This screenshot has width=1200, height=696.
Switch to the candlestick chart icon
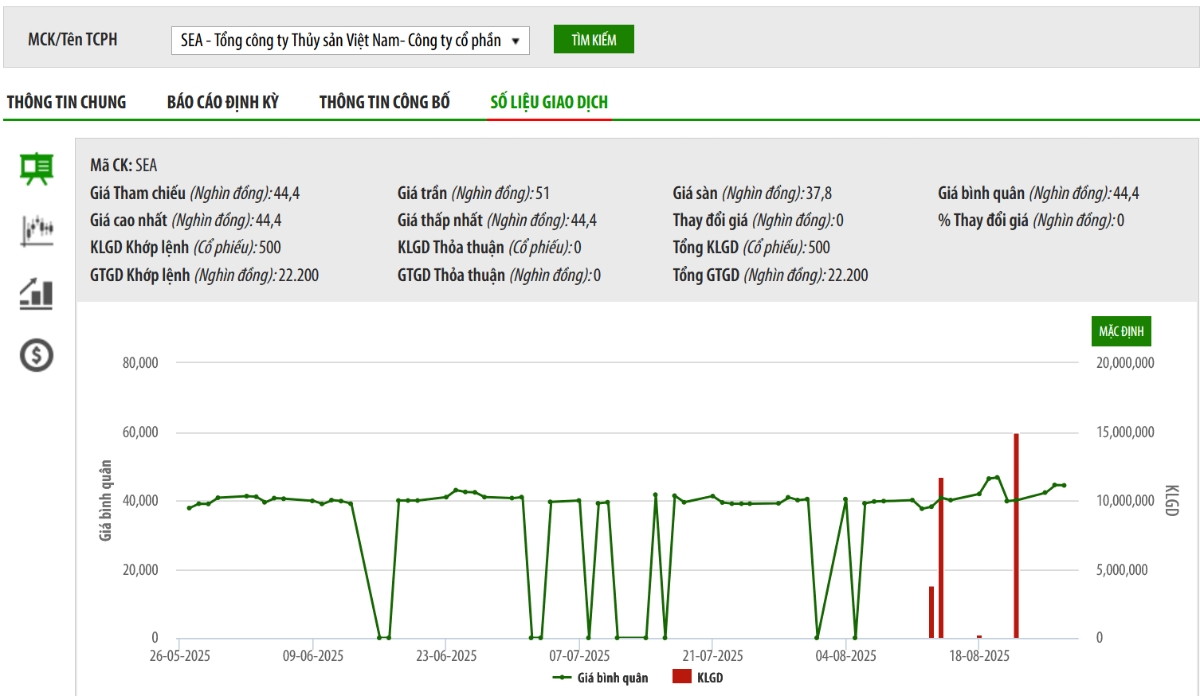37,230
